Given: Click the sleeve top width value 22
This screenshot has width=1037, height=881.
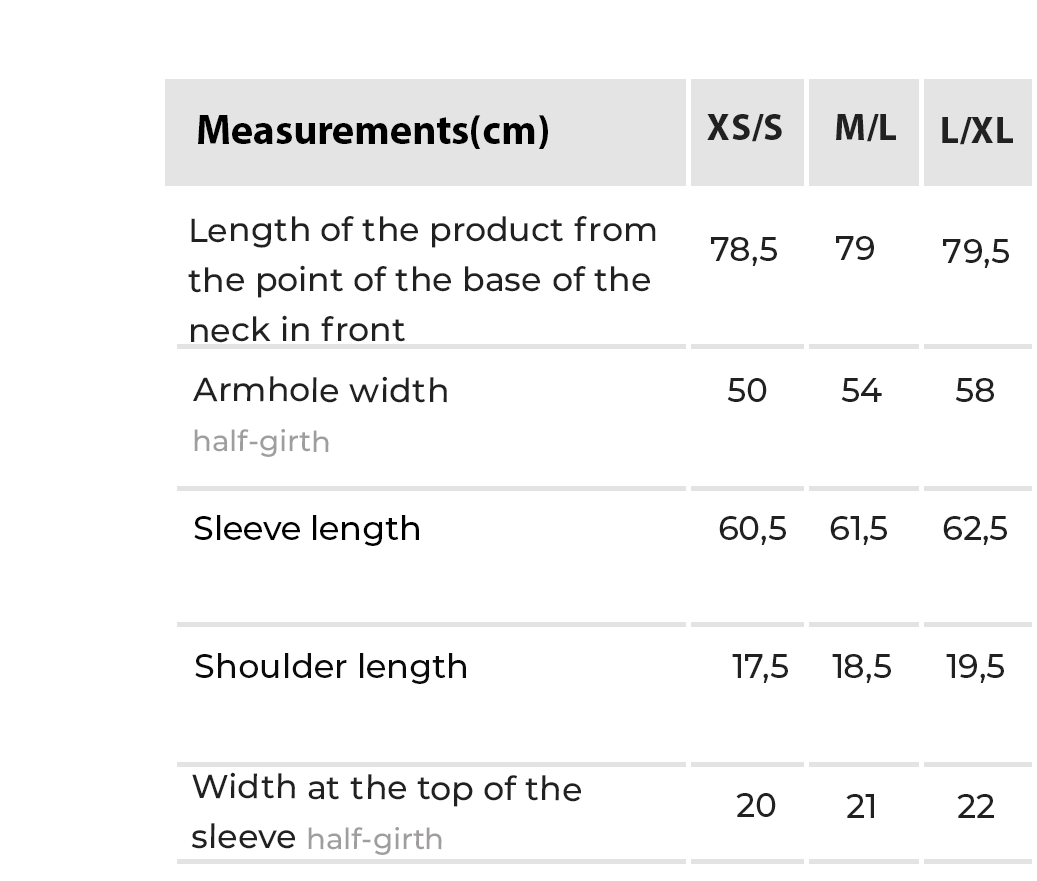Looking at the screenshot, I should point(976,806).
